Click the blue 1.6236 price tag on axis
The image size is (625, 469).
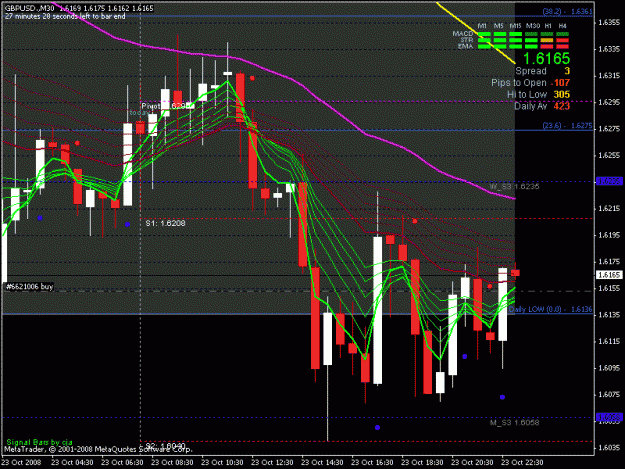click(x=609, y=181)
